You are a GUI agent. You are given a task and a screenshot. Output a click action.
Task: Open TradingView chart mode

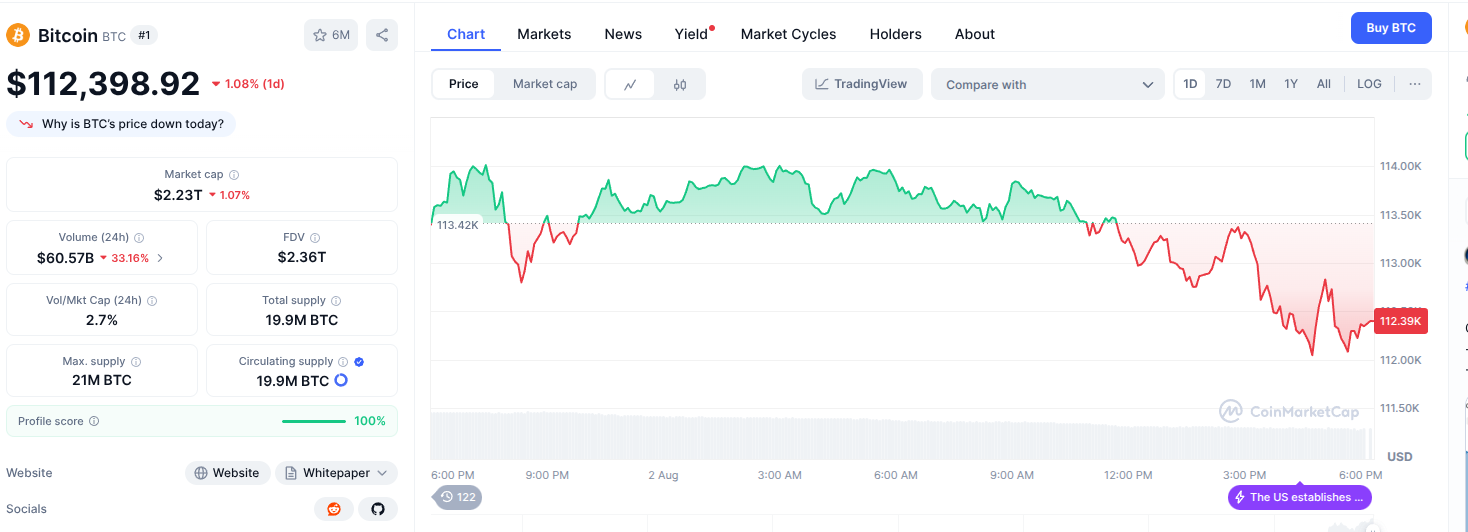pyautogui.click(x=861, y=84)
